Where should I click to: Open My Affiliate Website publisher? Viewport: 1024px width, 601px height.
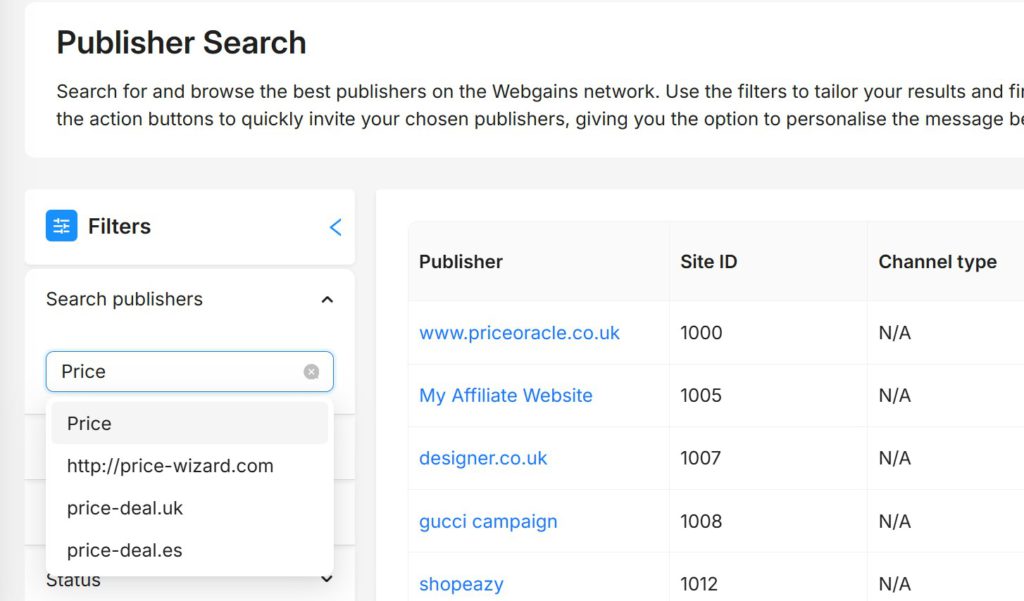(x=505, y=395)
